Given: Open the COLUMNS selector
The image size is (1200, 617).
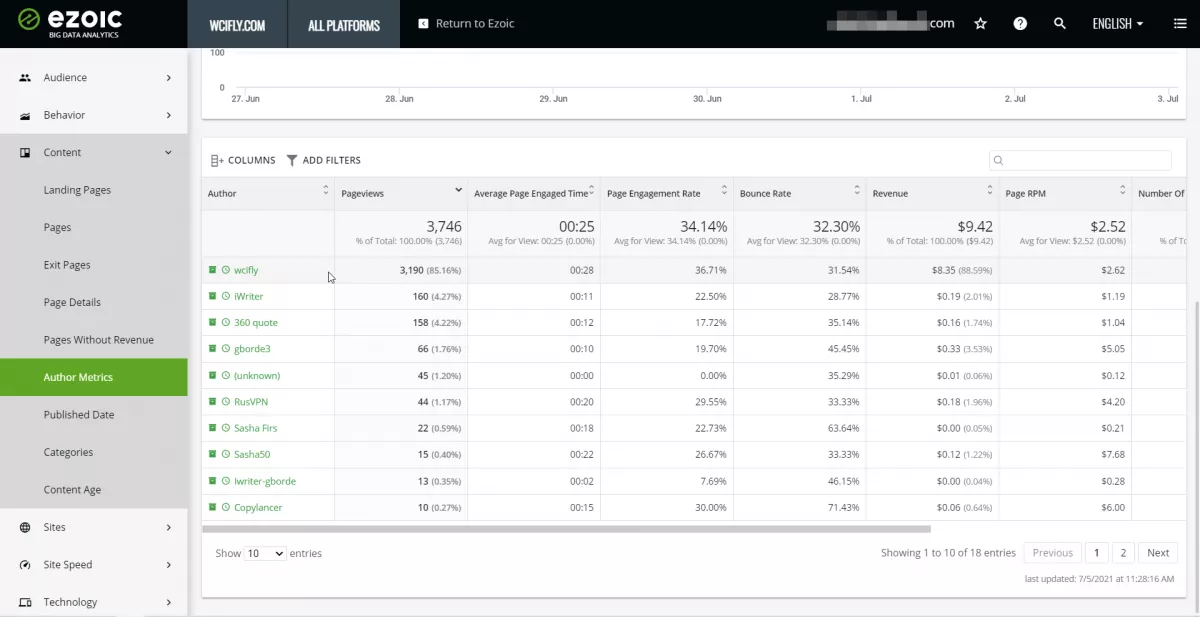Looking at the screenshot, I should pos(243,160).
